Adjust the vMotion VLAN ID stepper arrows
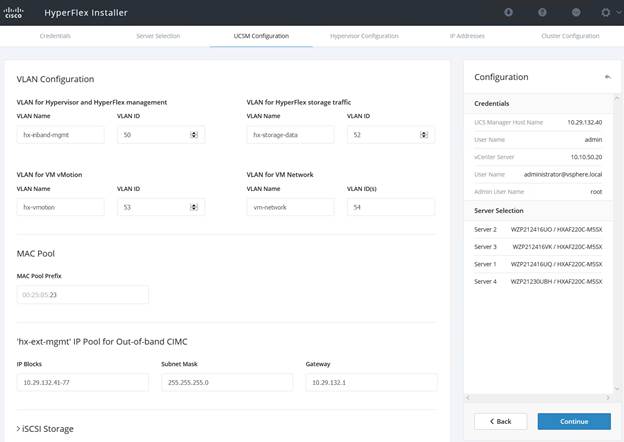This screenshot has width=624, height=442. click(194, 207)
